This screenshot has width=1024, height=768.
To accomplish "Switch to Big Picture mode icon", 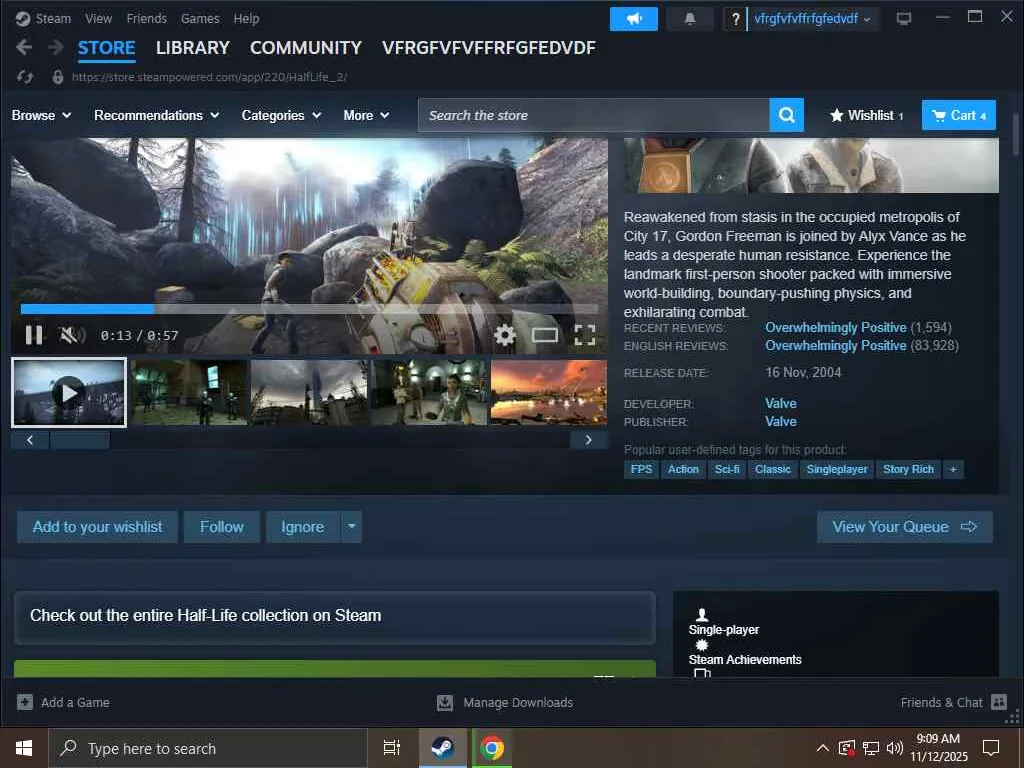I will (904, 19).
